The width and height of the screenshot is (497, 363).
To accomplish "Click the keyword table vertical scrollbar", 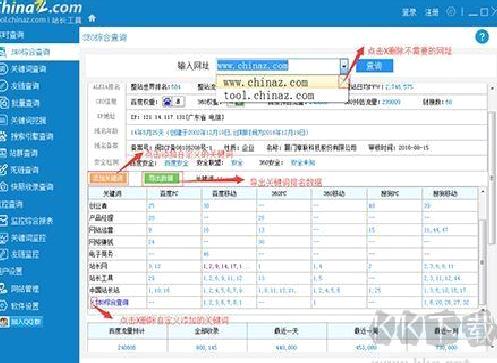I will tap(482, 248).
